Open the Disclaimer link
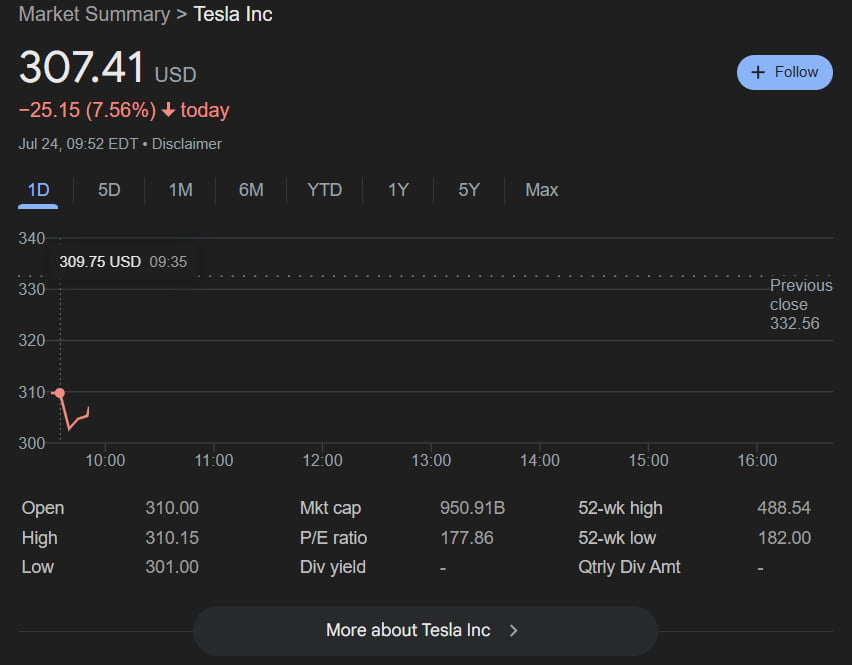Screen dimensions: 852x665 pos(186,143)
